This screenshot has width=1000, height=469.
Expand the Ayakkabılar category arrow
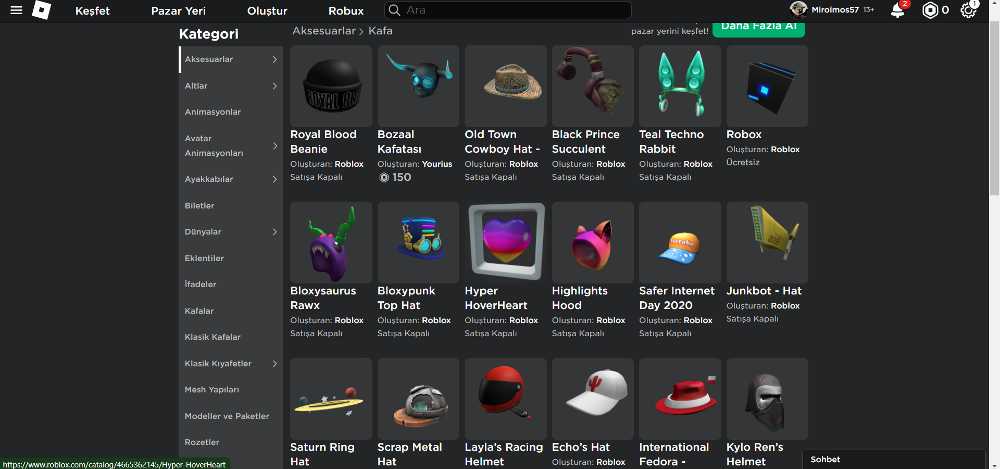click(275, 179)
